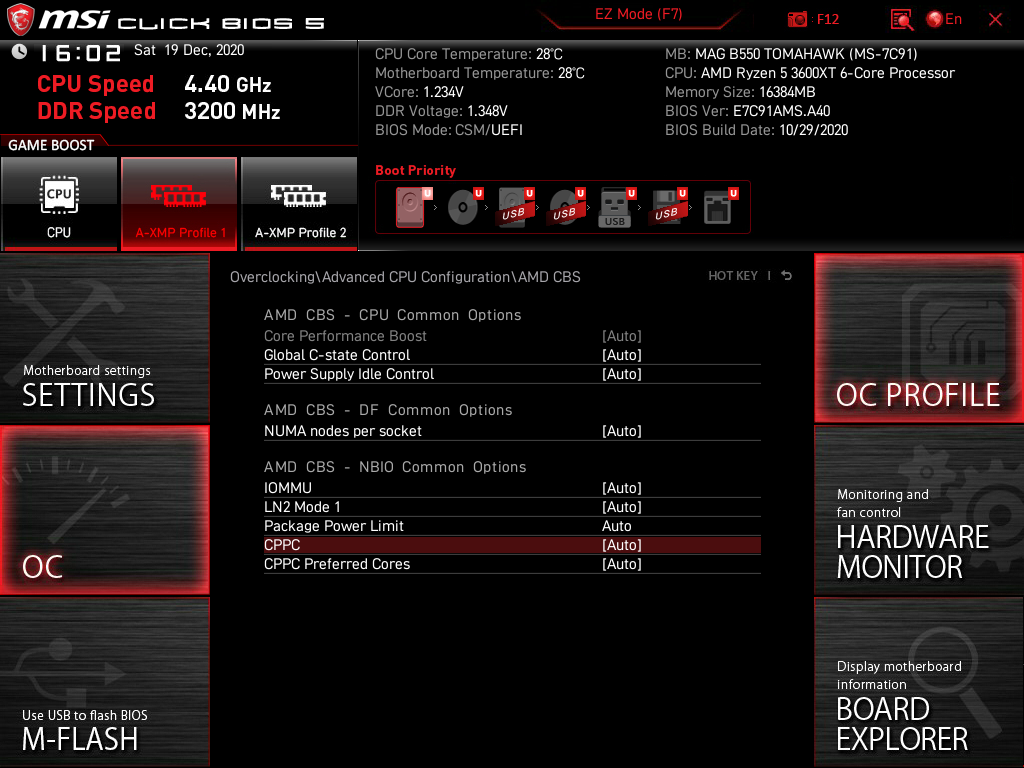Enable A-XMP Profile 2
The image size is (1024, 768).
tap(300, 203)
